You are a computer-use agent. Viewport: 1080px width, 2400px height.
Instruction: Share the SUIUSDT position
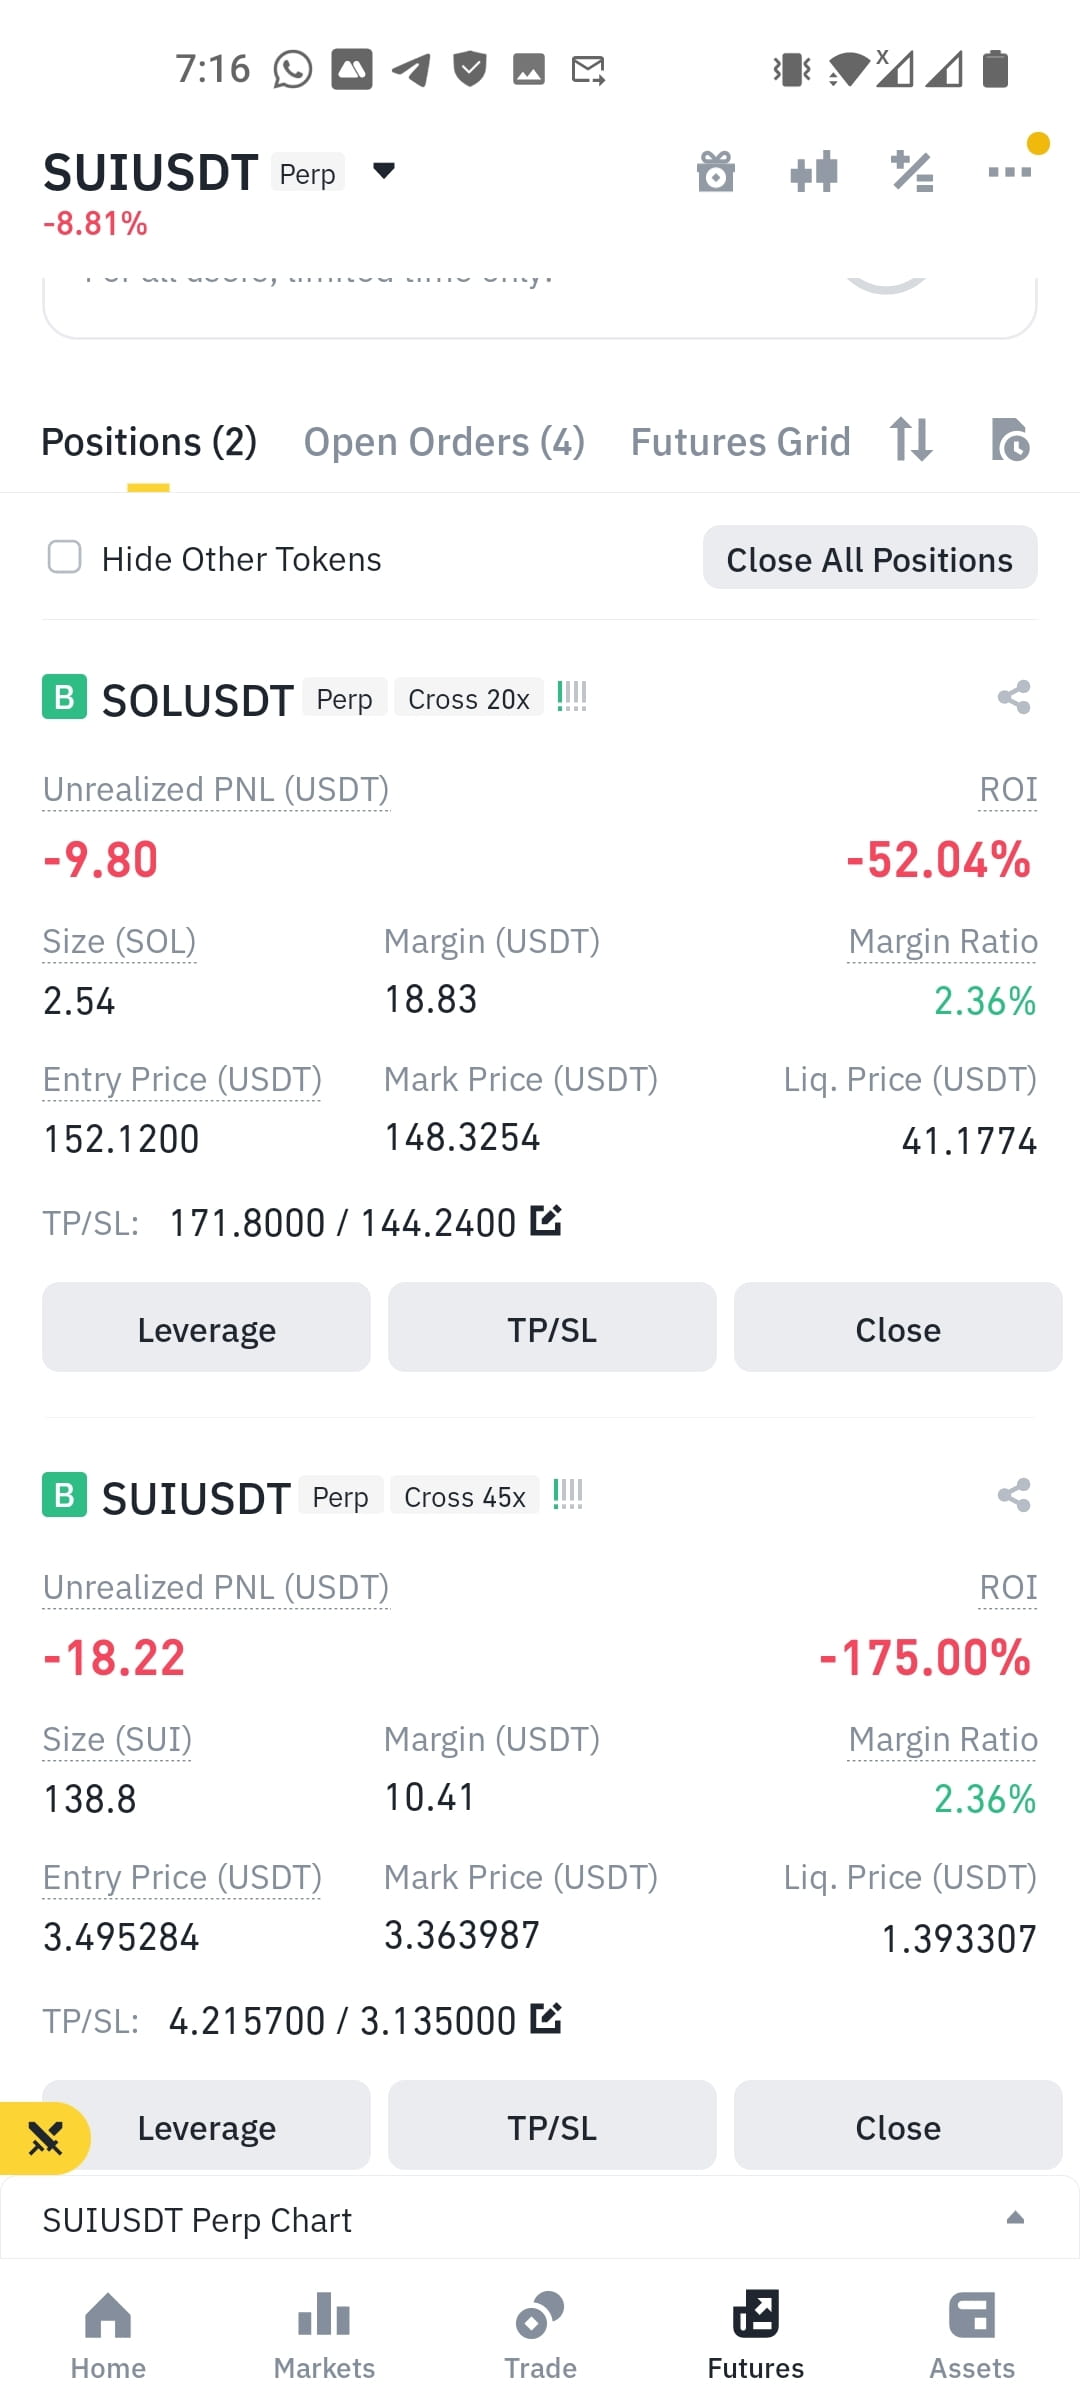[1014, 1495]
